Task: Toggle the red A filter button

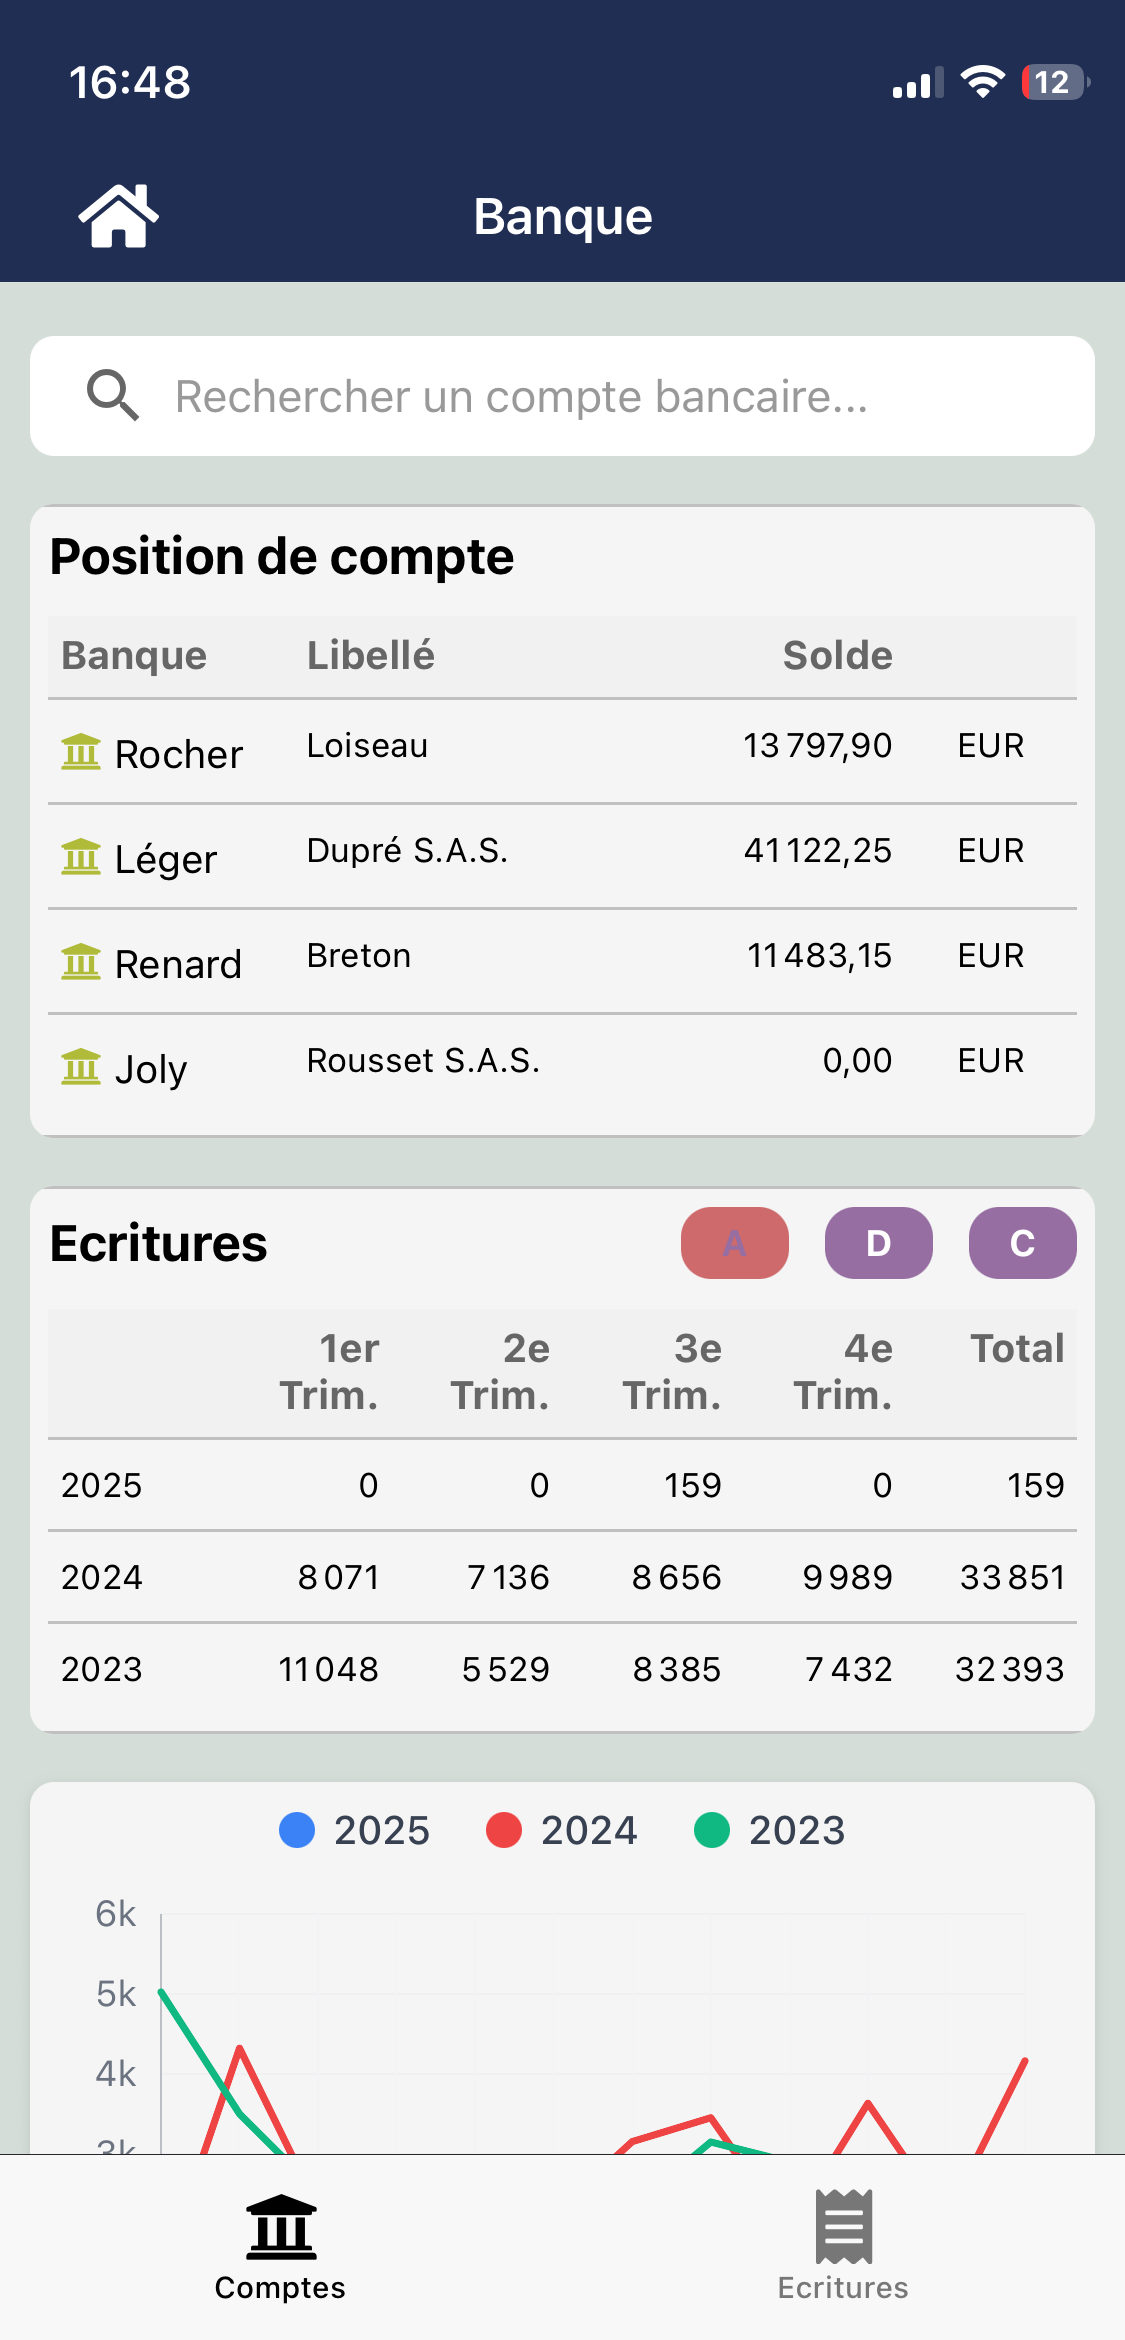Action: point(735,1243)
